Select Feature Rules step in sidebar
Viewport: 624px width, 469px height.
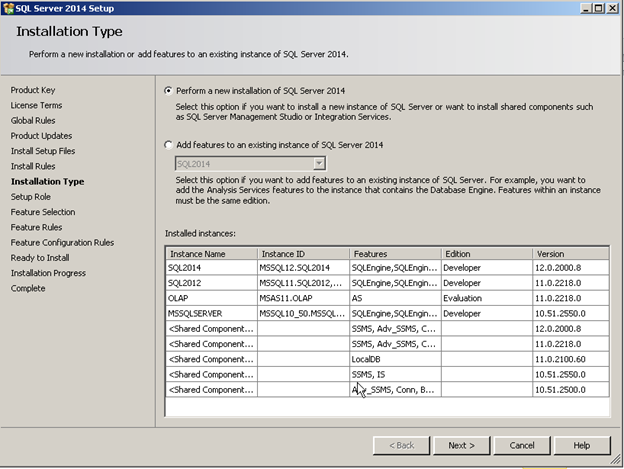click(37, 227)
